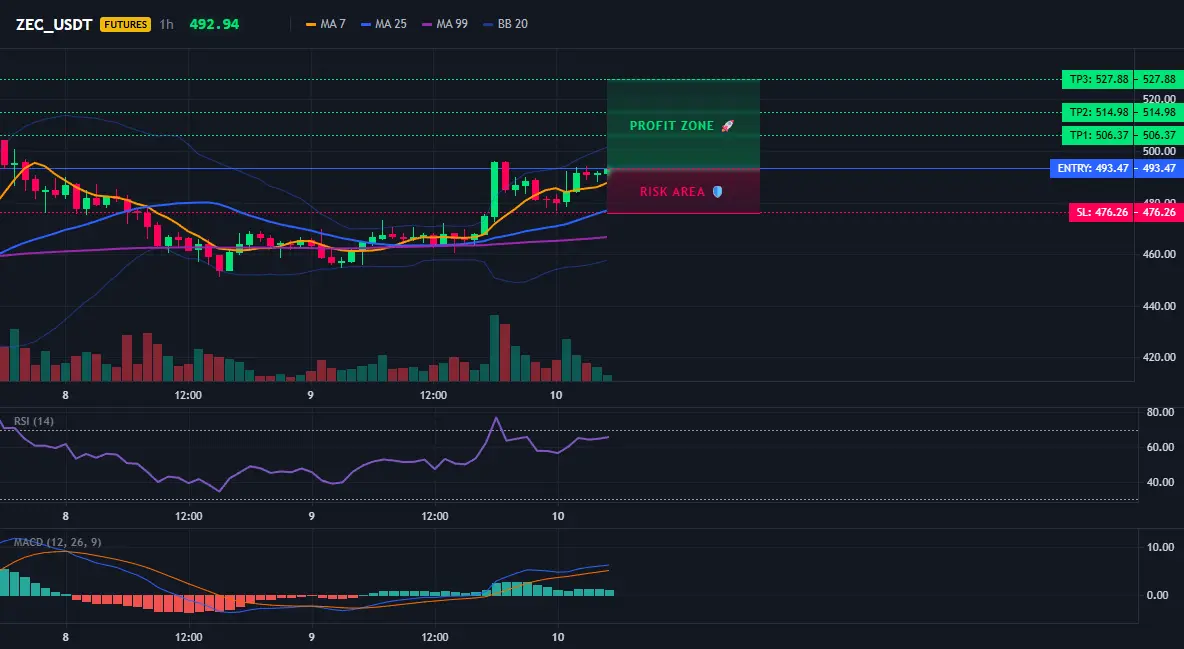Toggle the BB 20 legend item

click(x=505, y=24)
